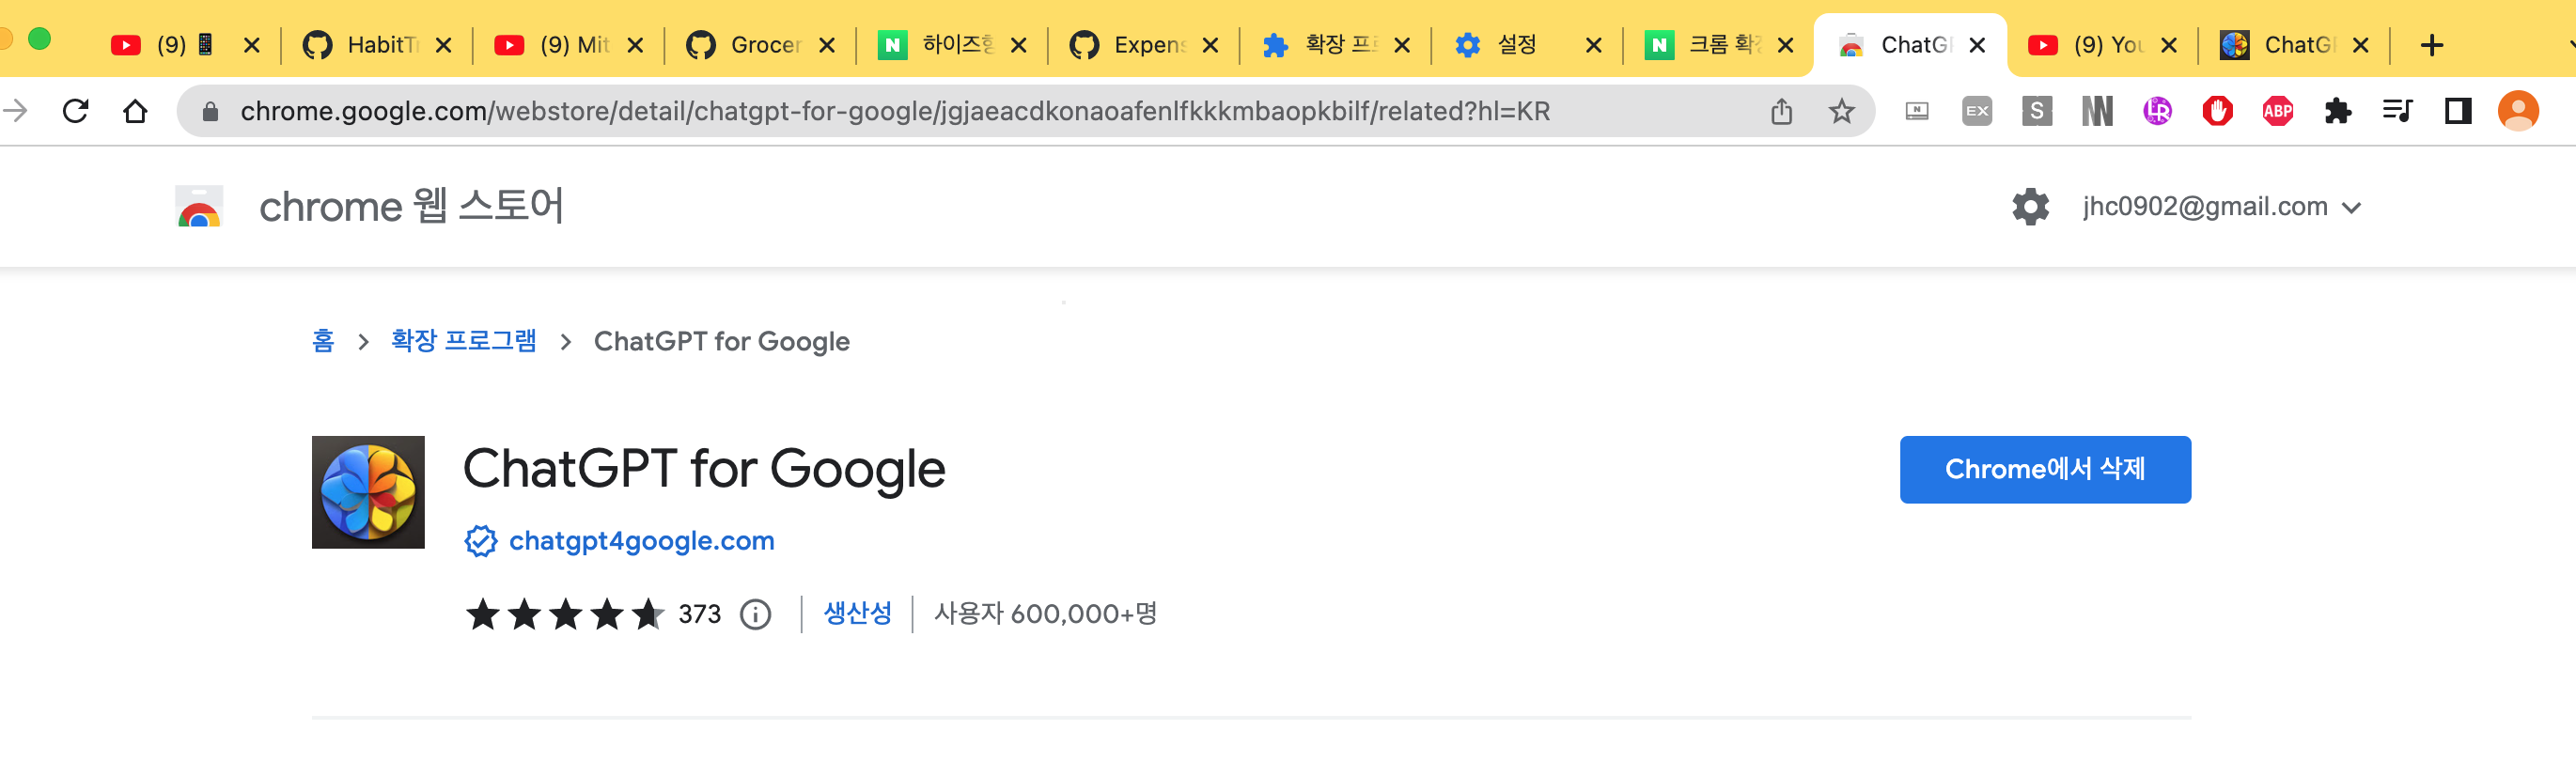Open the share page icon in address bar
The image size is (2576, 761).
[x=1781, y=111]
